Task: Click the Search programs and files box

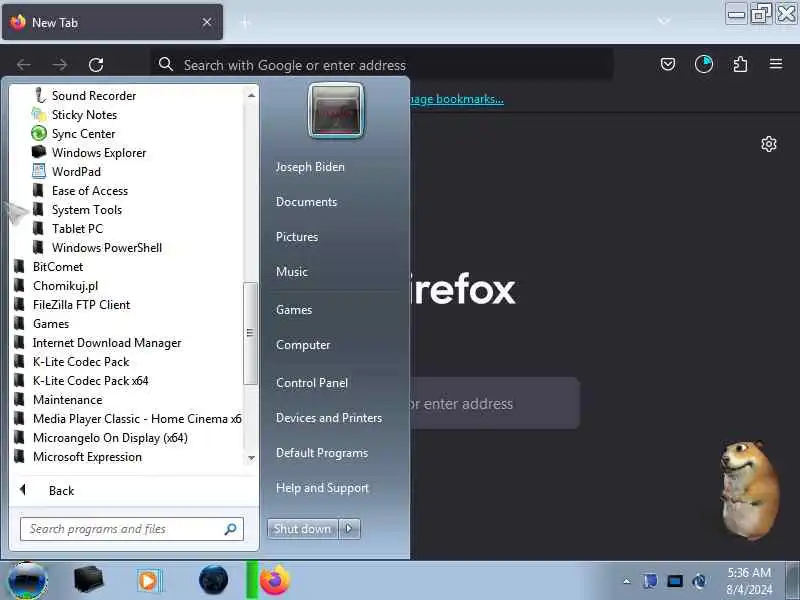Action: point(132,529)
